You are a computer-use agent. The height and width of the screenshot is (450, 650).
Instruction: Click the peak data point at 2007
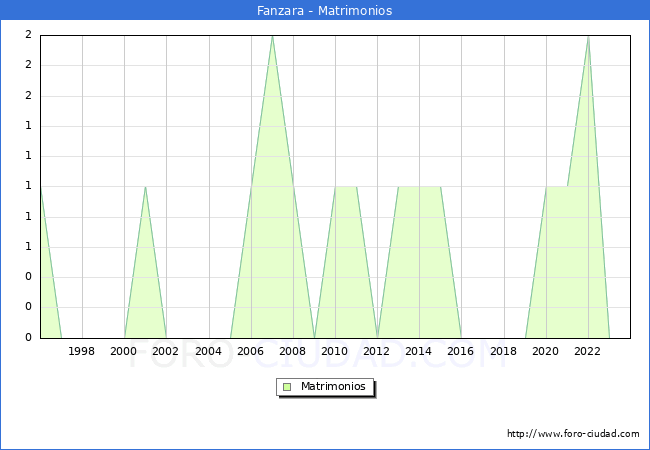272,36
